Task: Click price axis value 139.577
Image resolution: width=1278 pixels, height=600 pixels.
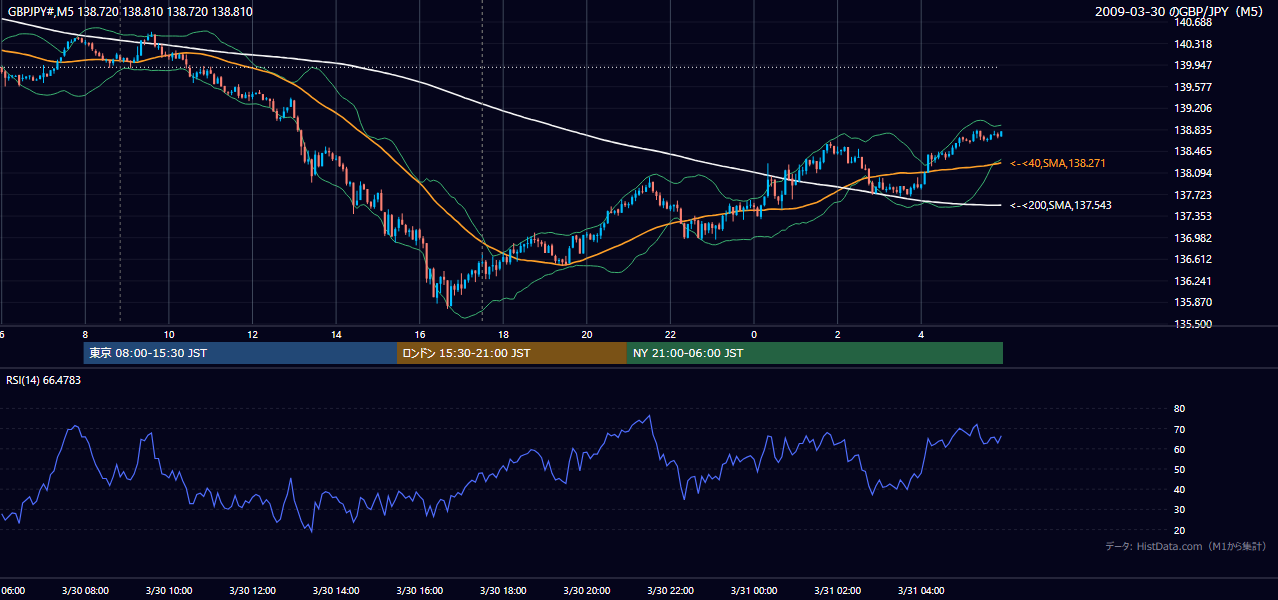Action: [1194, 87]
